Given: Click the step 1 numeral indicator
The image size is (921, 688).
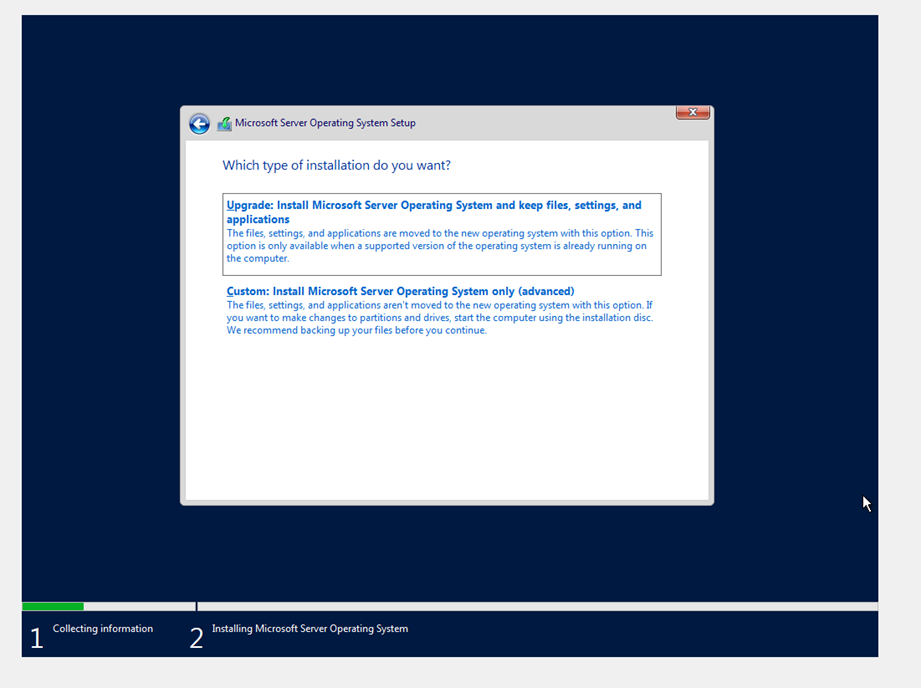Looking at the screenshot, I should (x=37, y=636).
